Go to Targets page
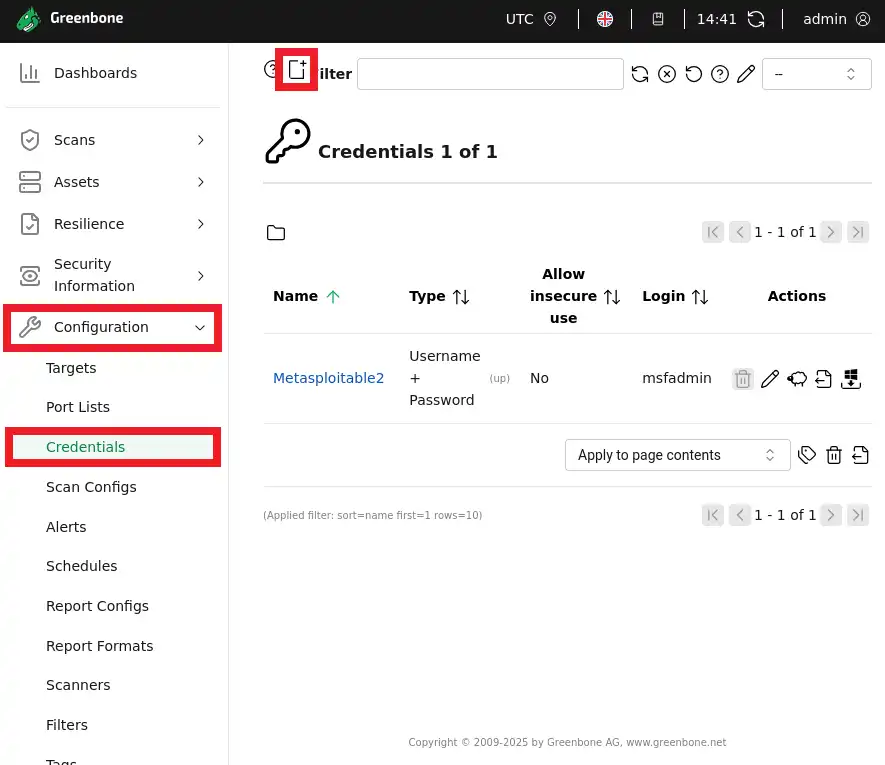 71,368
